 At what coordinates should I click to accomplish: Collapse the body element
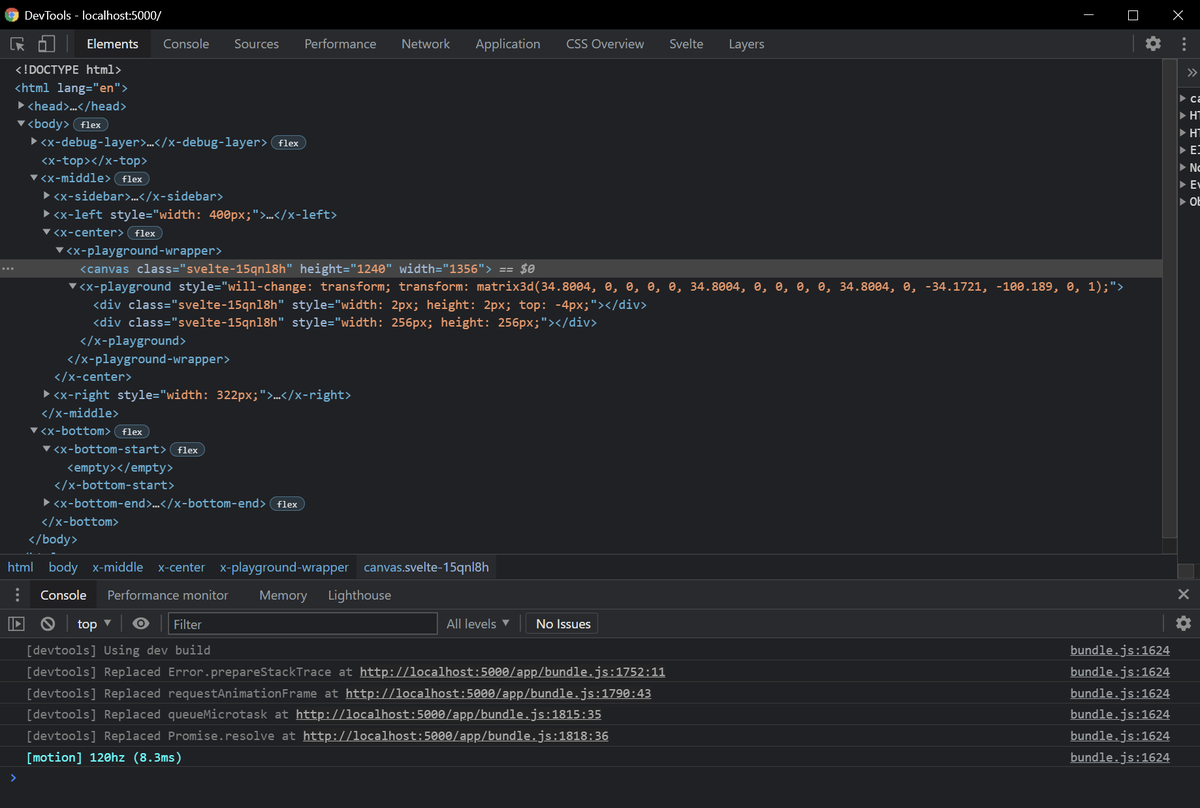click(x=21, y=124)
